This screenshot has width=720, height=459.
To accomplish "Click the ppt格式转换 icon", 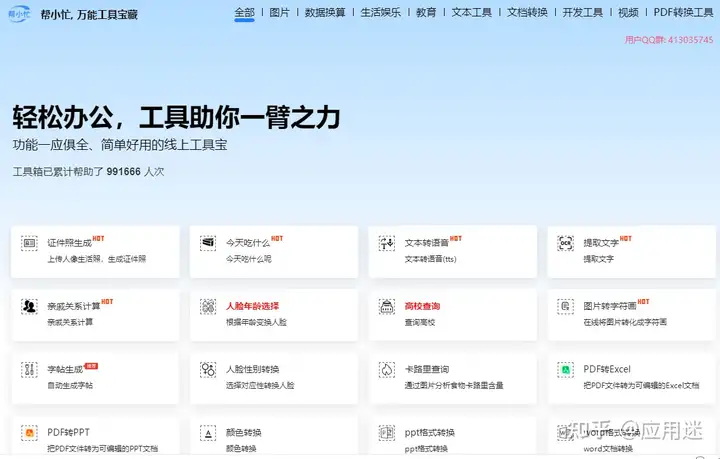I will (x=387, y=432).
